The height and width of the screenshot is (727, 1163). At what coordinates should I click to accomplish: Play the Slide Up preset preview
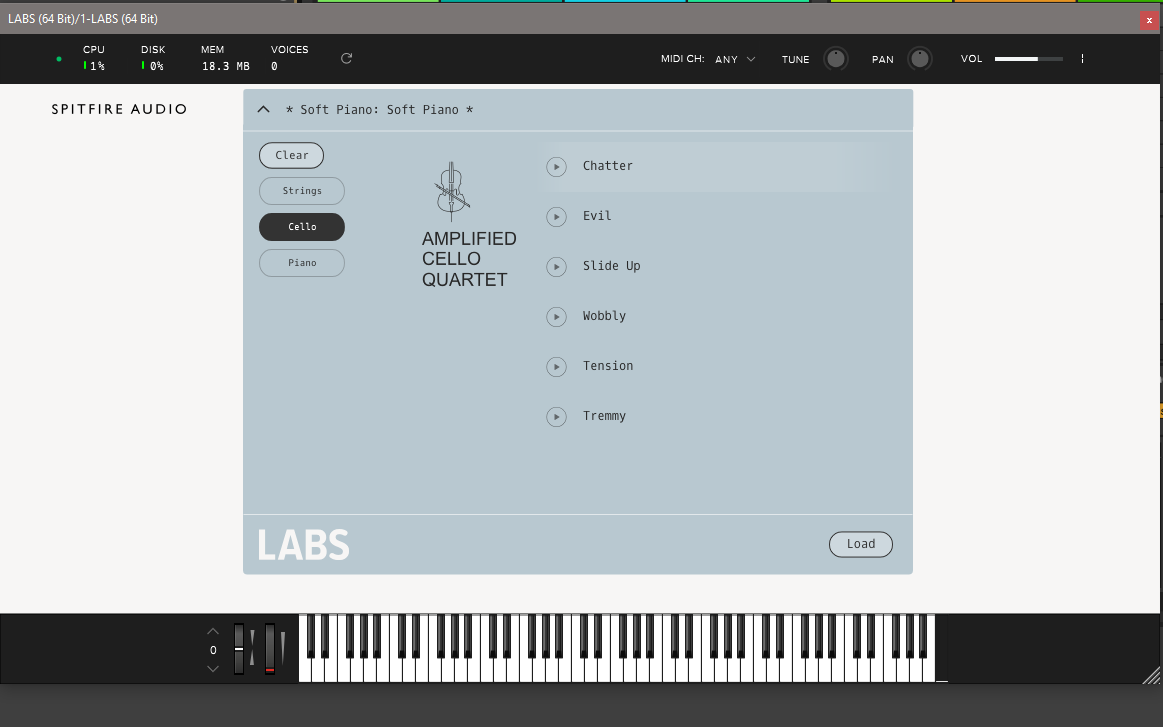(556, 267)
